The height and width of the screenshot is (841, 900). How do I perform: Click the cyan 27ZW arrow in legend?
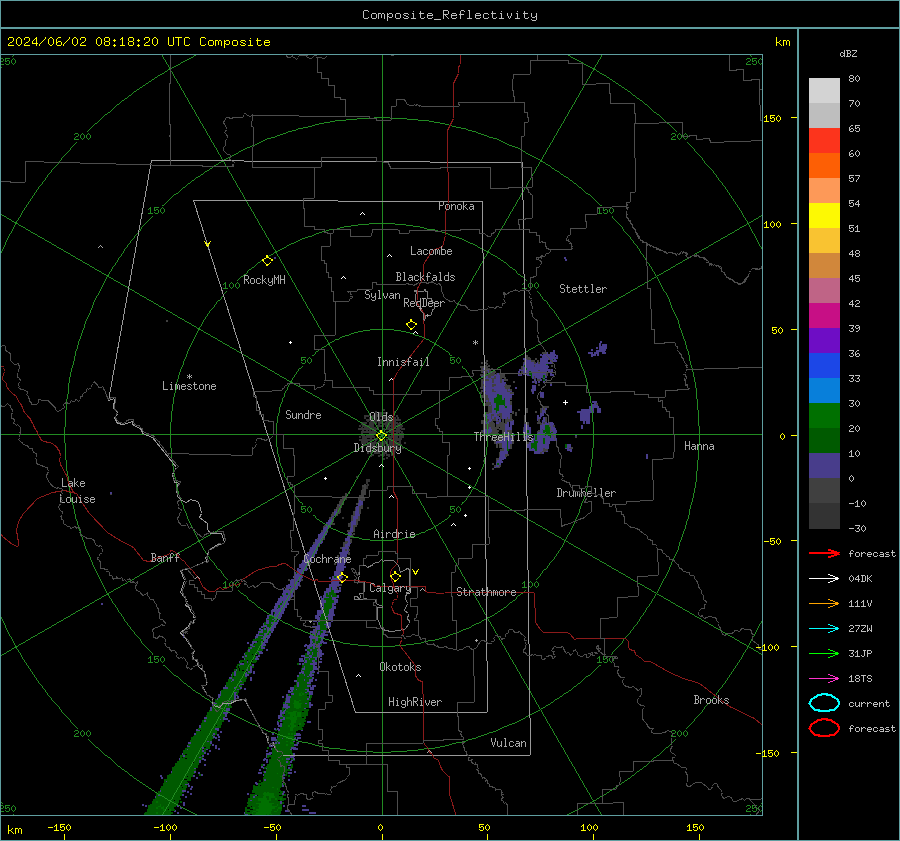click(x=824, y=629)
